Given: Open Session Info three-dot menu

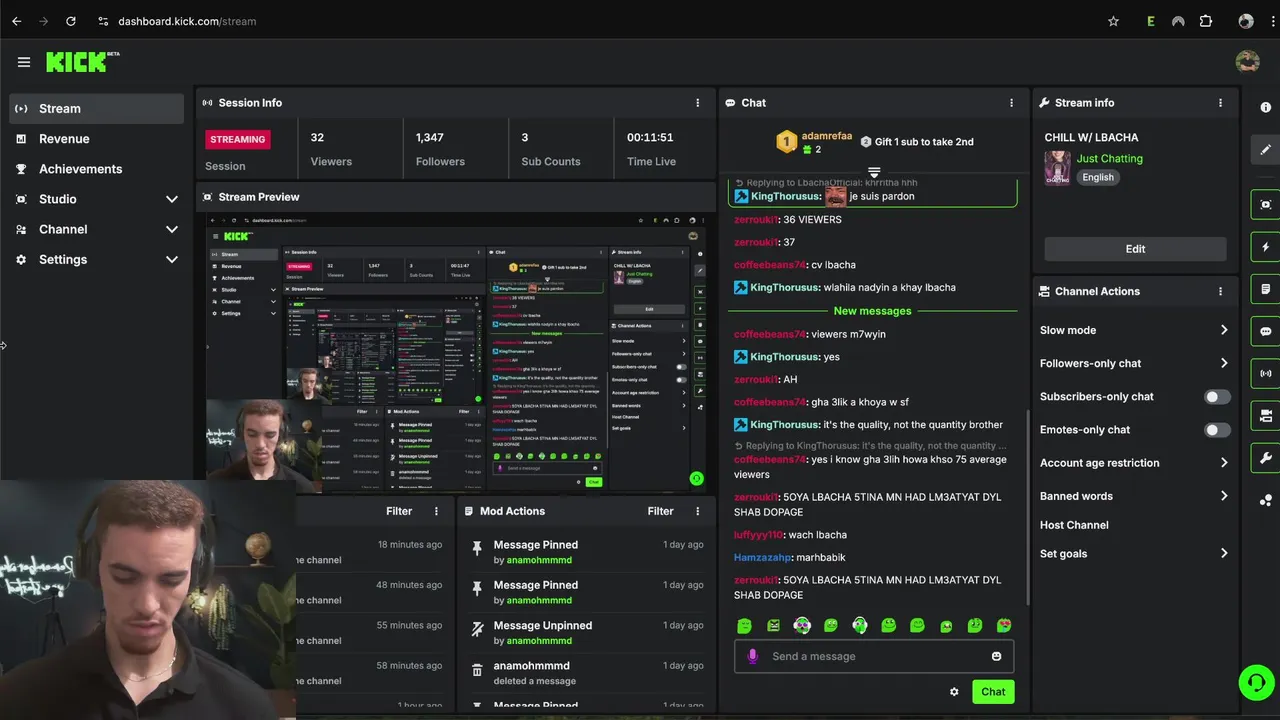Looking at the screenshot, I should point(697,103).
